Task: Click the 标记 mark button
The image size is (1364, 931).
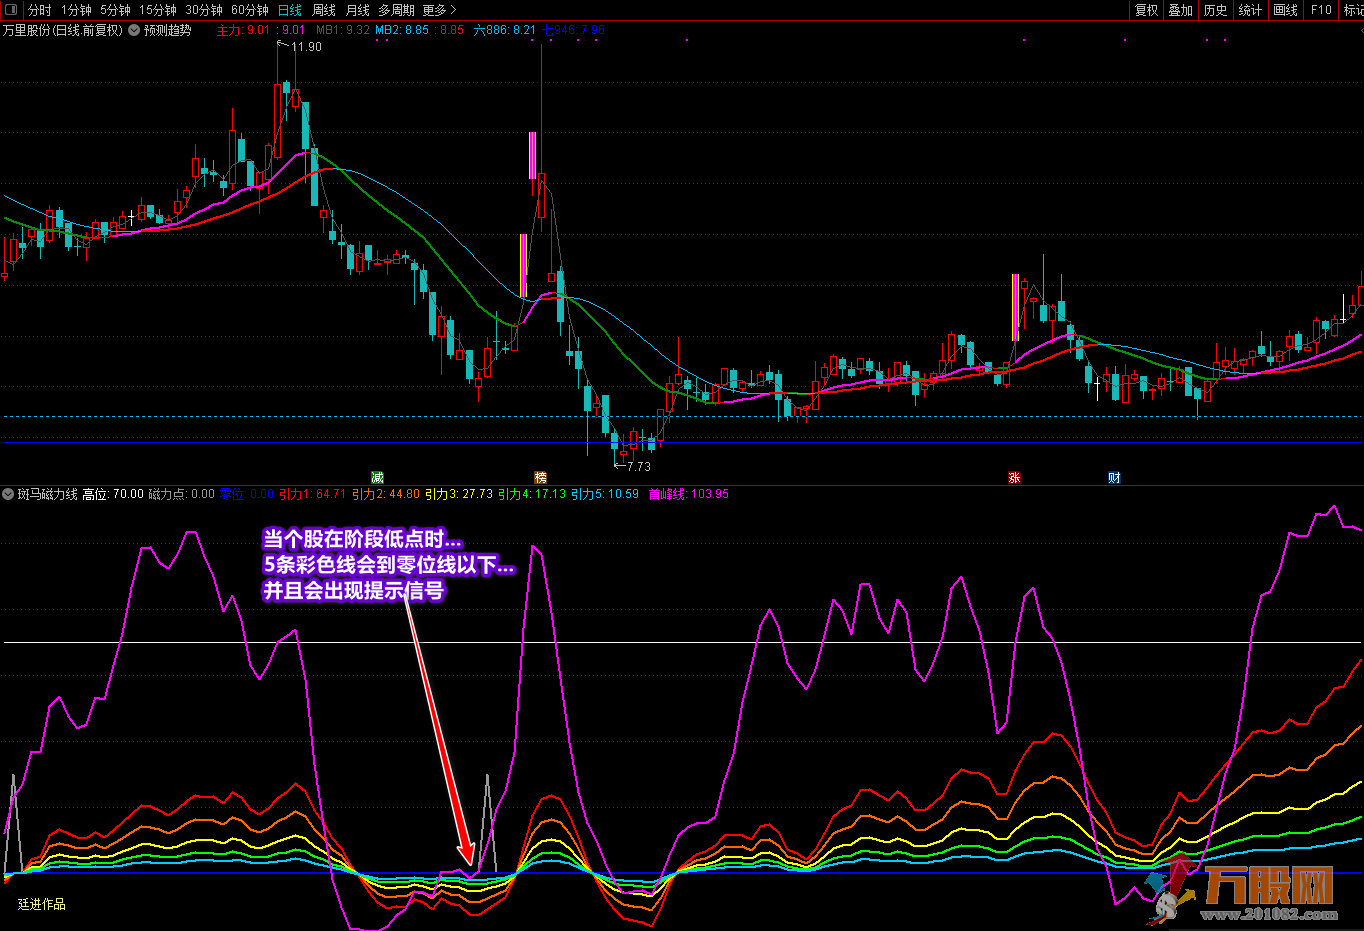Action: pyautogui.click(x=1353, y=10)
